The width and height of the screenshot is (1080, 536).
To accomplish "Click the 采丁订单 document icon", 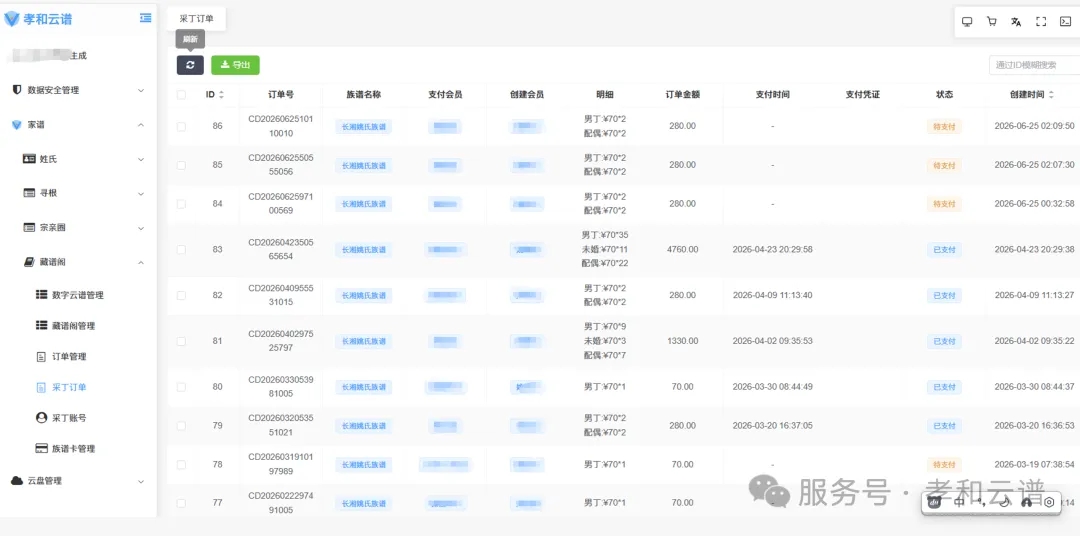I will tap(40, 387).
